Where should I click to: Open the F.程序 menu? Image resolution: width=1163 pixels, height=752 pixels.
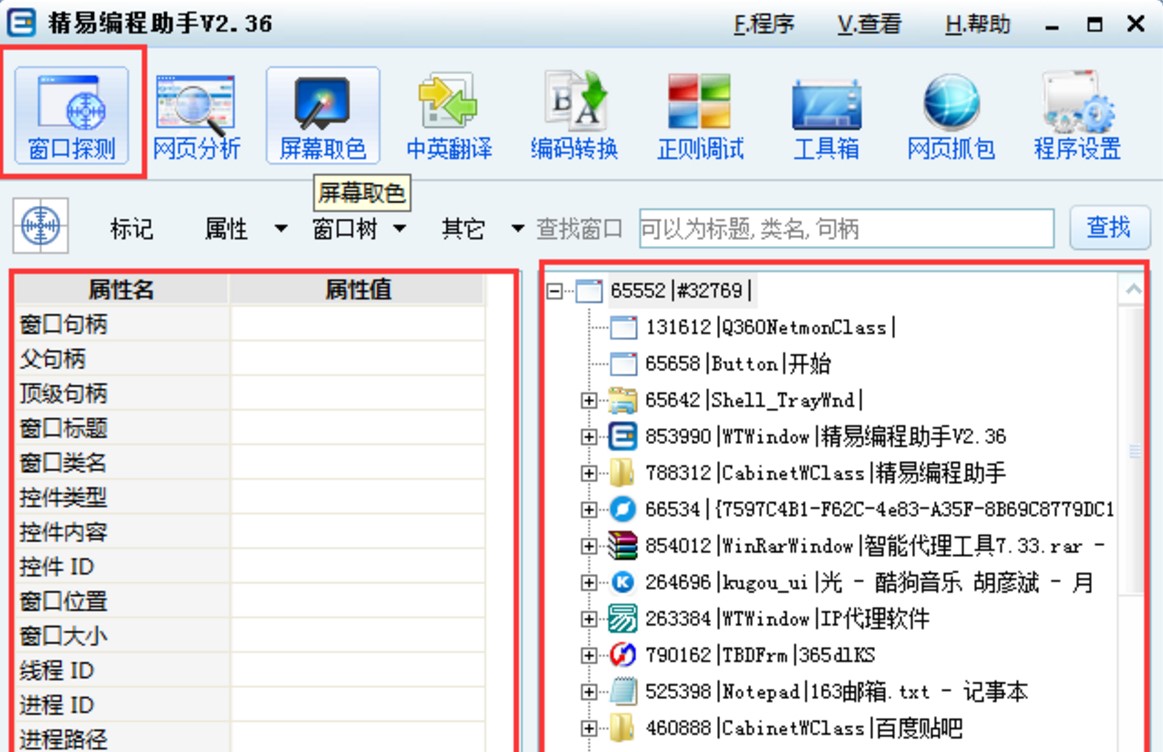tap(764, 24)
